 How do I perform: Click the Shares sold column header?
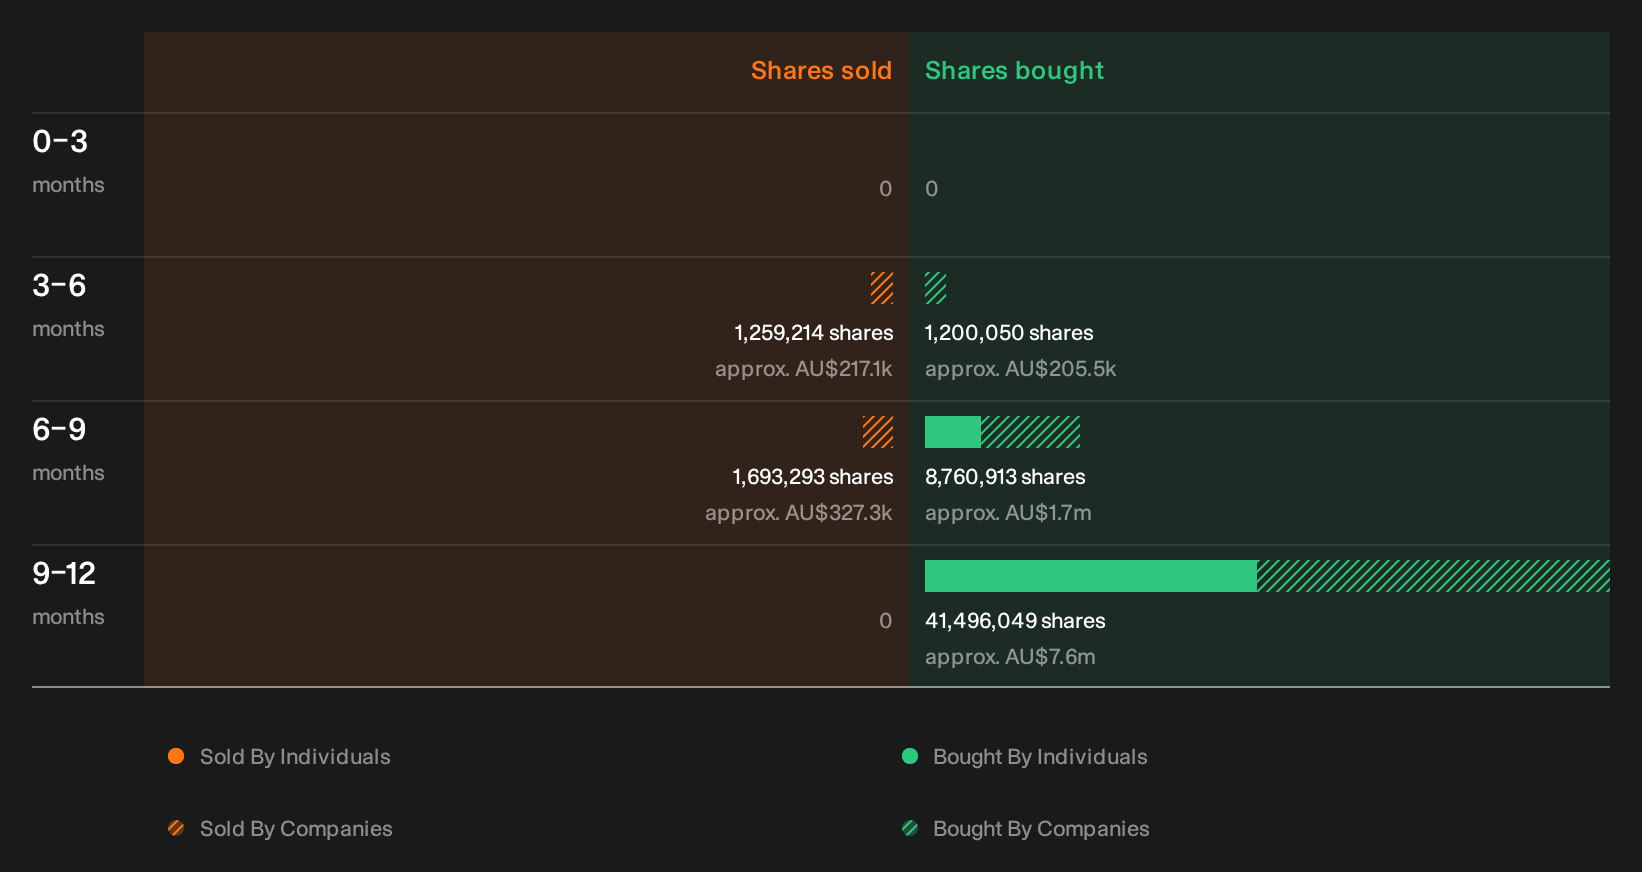(x=821, y=71)
